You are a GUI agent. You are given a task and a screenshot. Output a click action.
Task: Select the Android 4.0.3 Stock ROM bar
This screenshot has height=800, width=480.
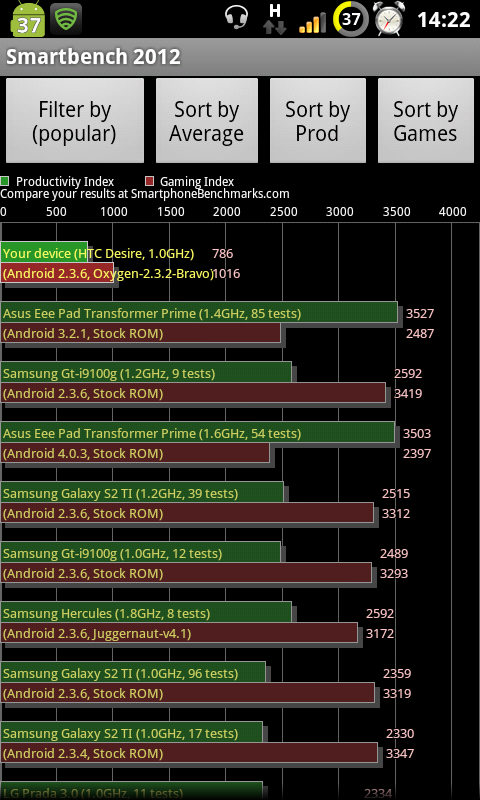point(135,453)
